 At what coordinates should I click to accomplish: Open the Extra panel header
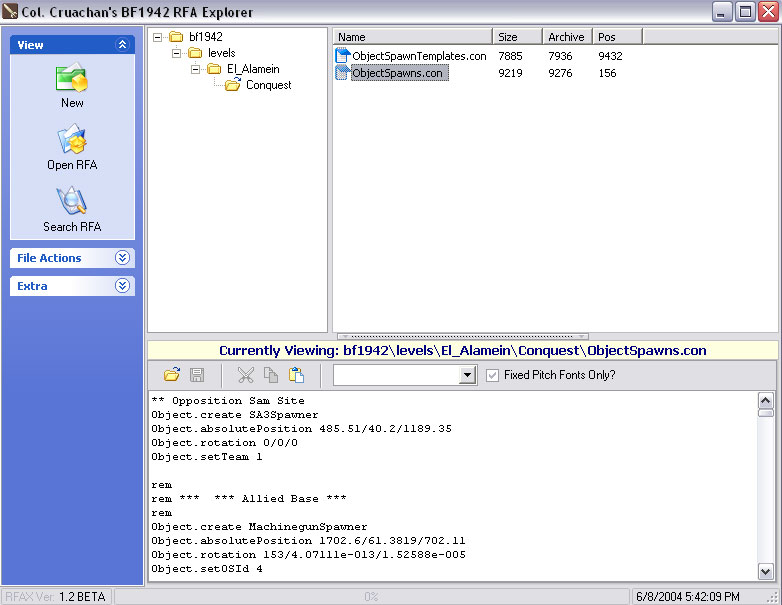coord(72,286)
